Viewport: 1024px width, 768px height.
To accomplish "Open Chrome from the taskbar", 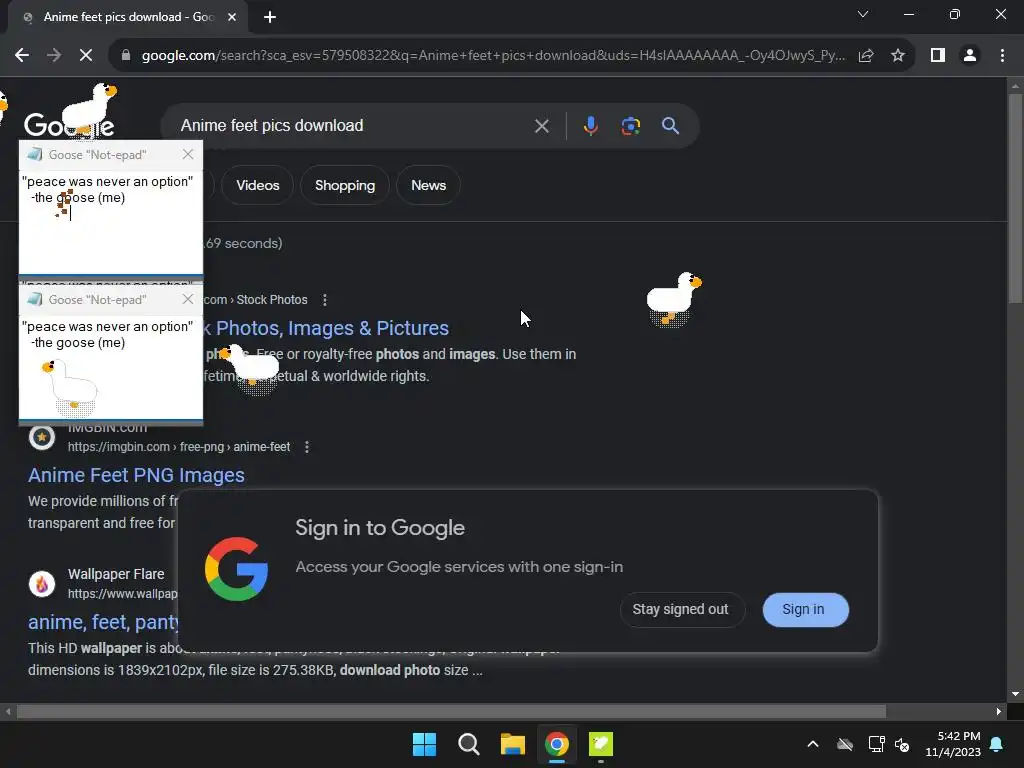I will pos(557,744).
